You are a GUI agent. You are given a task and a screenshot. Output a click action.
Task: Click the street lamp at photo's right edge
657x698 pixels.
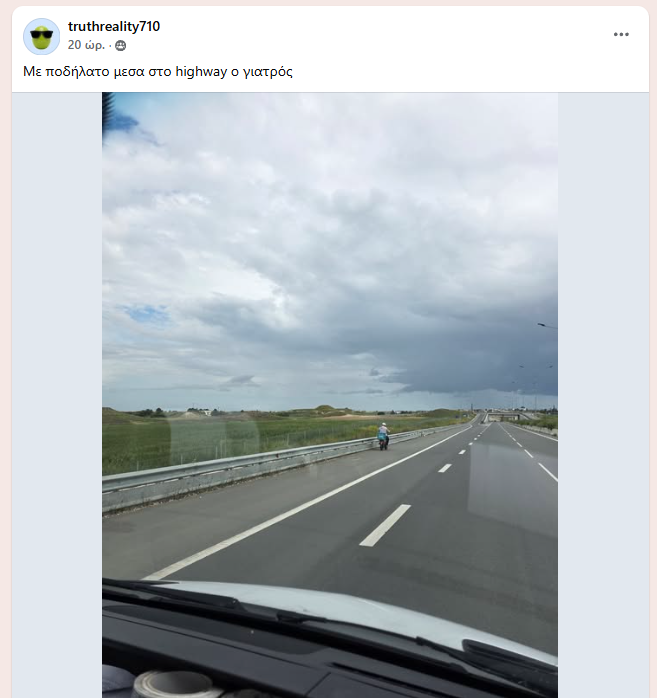(x=548, y=326)
